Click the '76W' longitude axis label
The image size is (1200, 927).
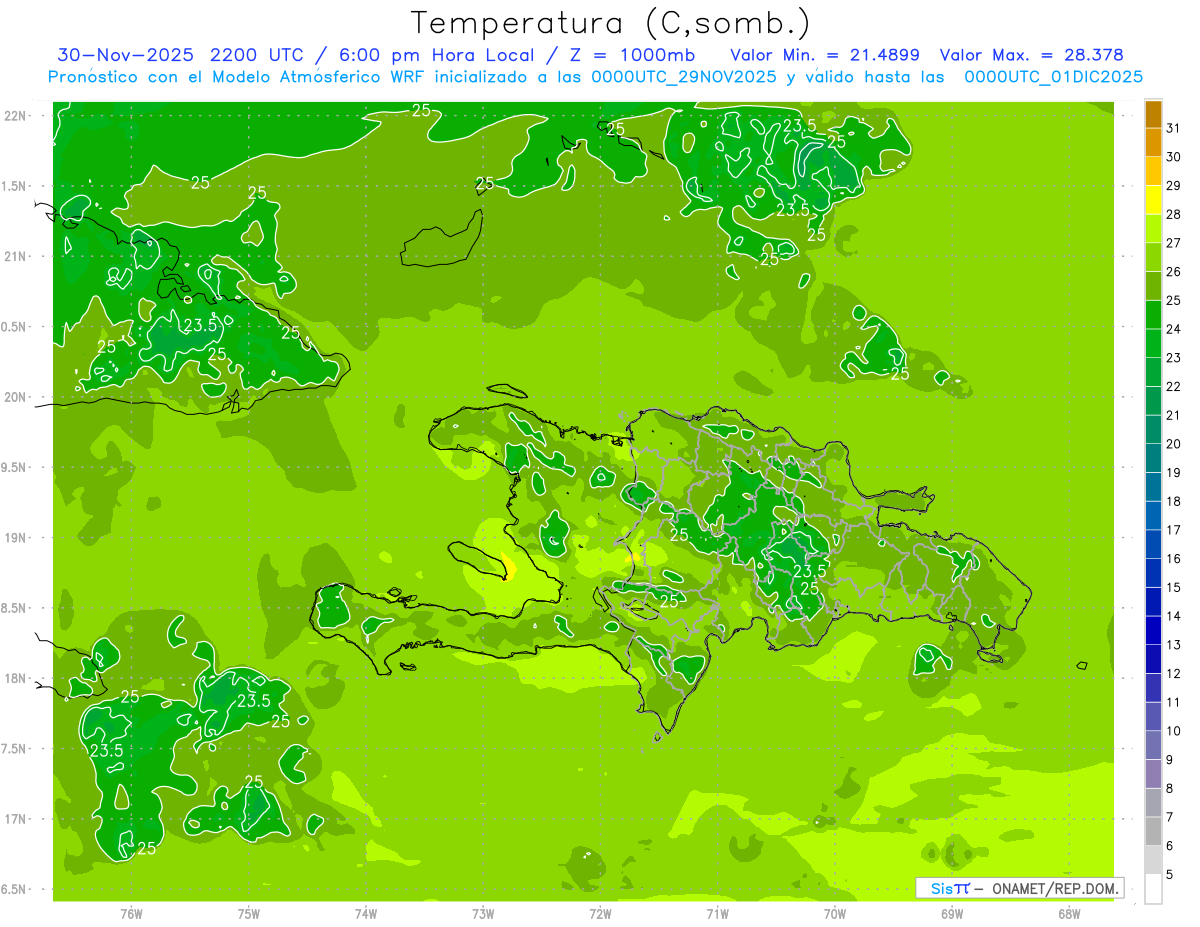coord(131,913)
